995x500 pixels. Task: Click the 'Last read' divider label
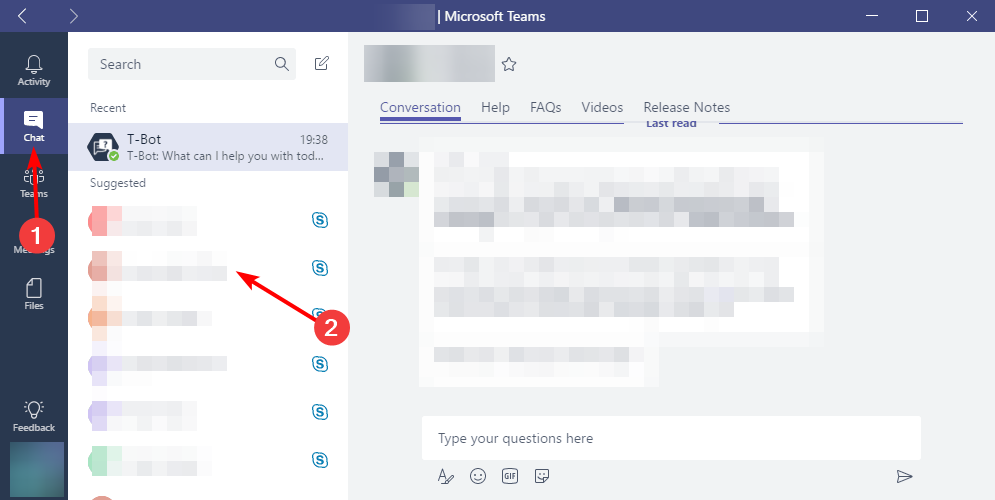[x=671, y=123]
